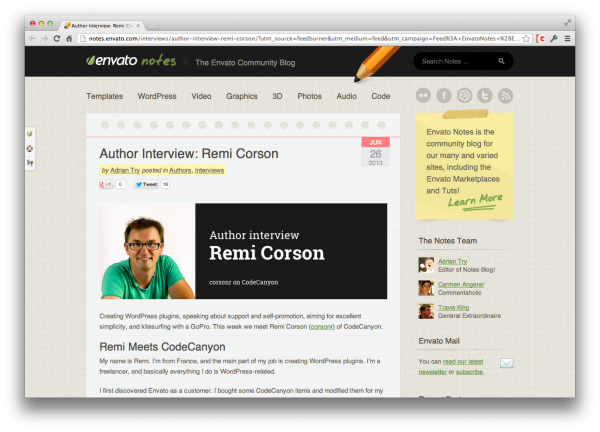Click the Tweet button
The image size is (600, 432).
click(146, 184)
